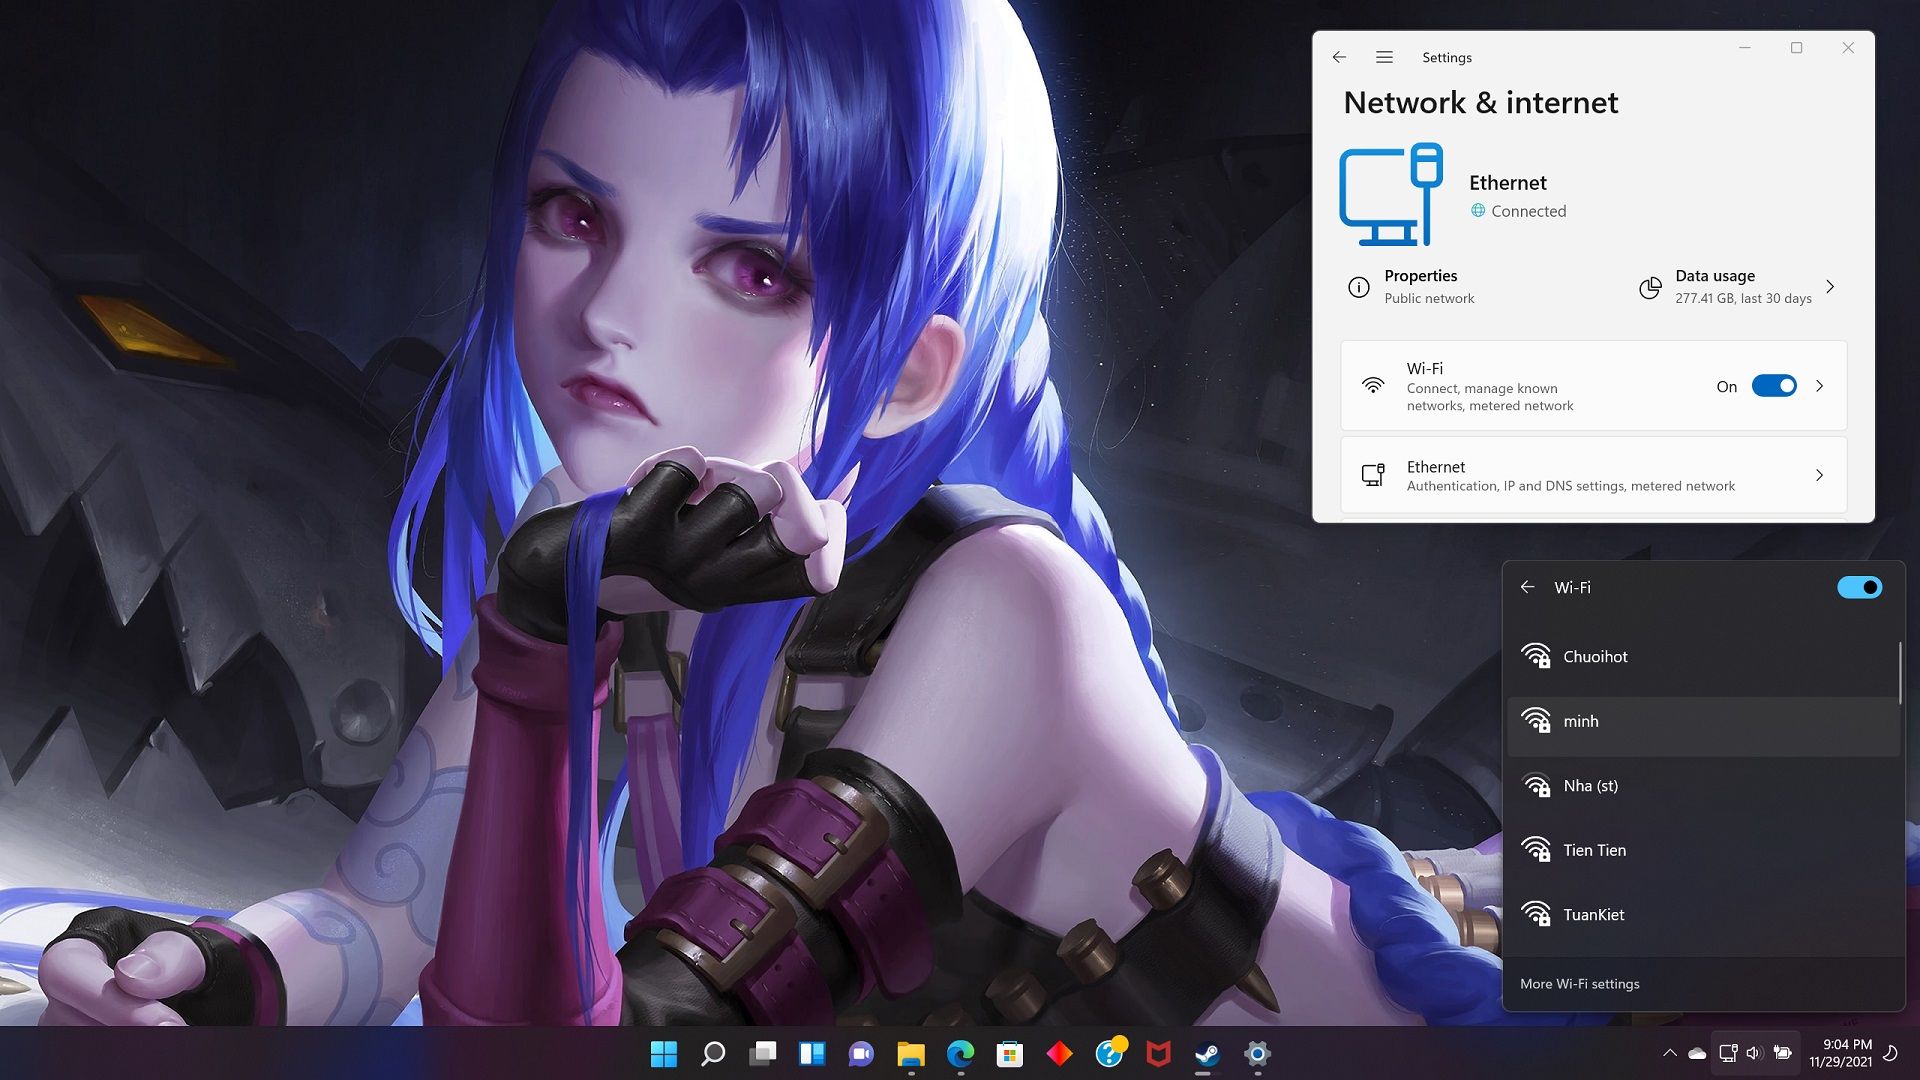Screen dimensions: 1920x1080
Task: Open Widgets from the taskbar
Action: click(x=812, y=1053)
